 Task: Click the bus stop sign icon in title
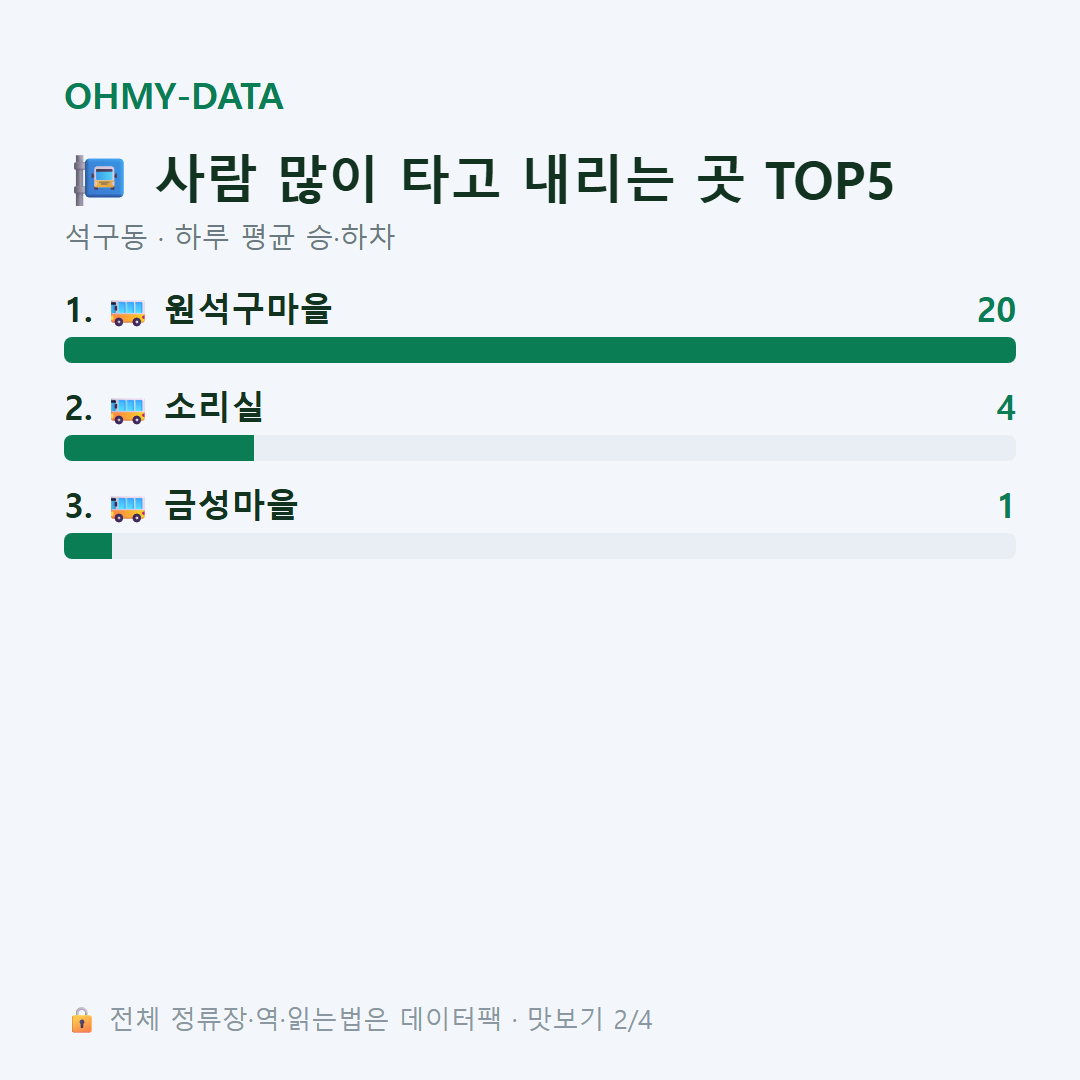99,180
